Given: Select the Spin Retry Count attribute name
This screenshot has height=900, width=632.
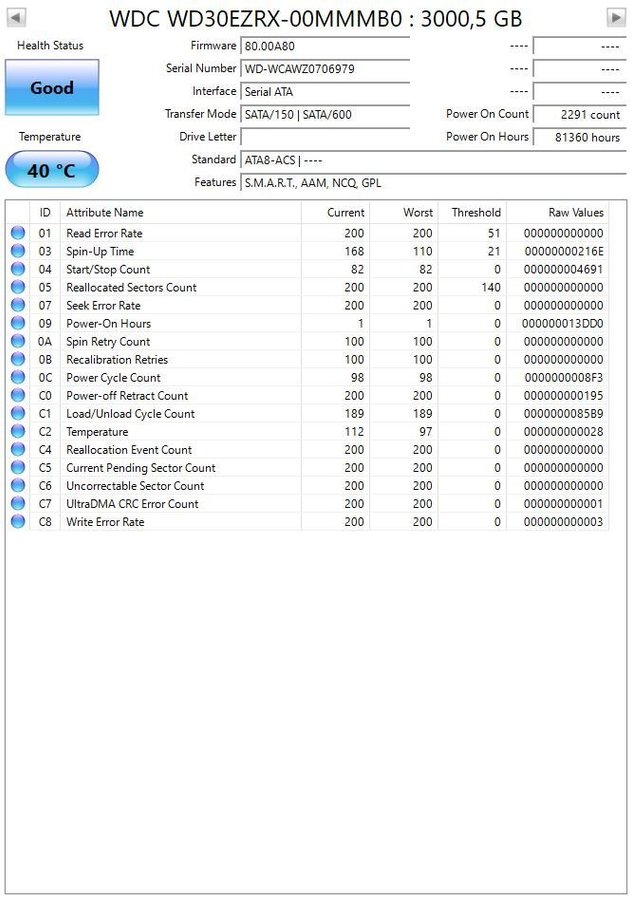Looking at the screenshot, I should (108, 342).
